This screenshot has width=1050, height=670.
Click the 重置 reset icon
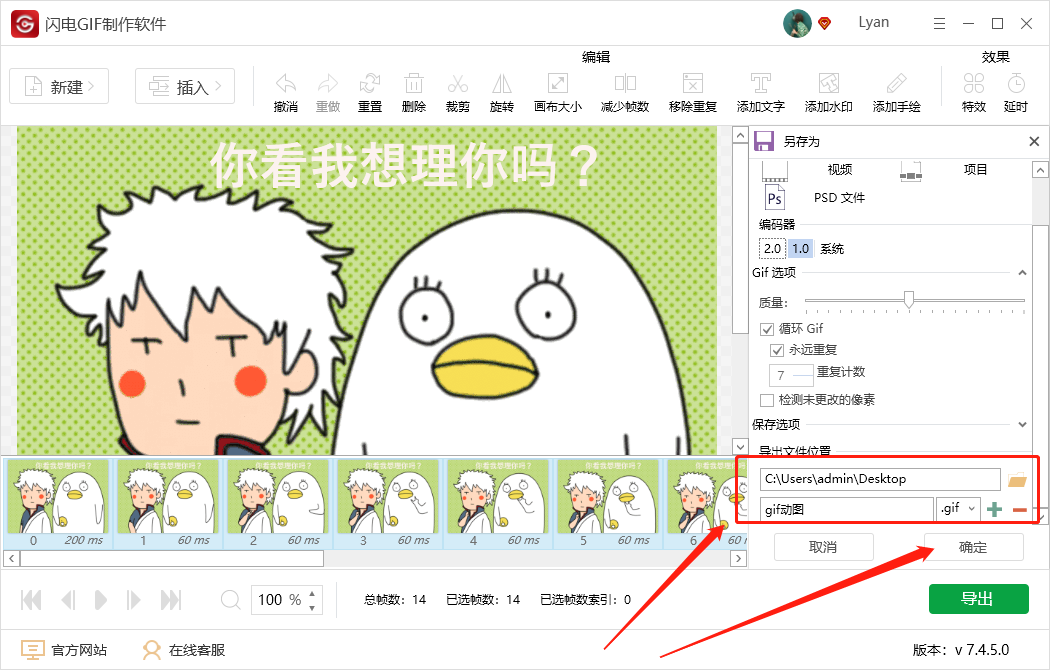point(370,84)
